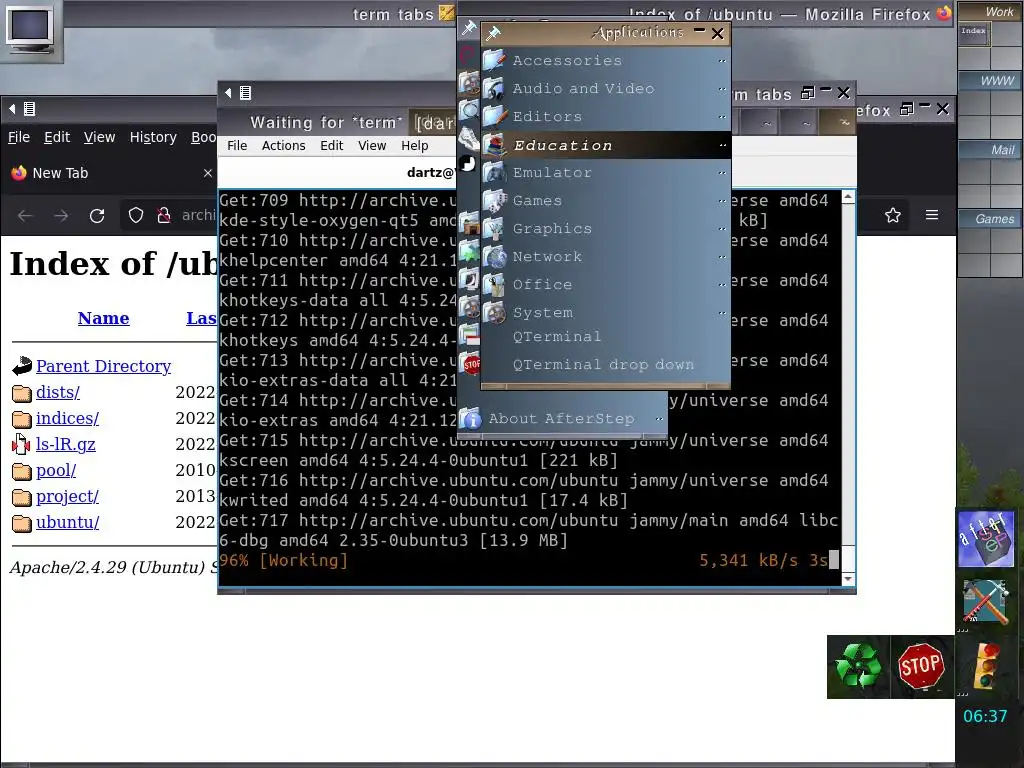The width and height of the screenshot is (1024, 768).
Task: Click the Accessories folder icon
Action: [x=494, y=60]
